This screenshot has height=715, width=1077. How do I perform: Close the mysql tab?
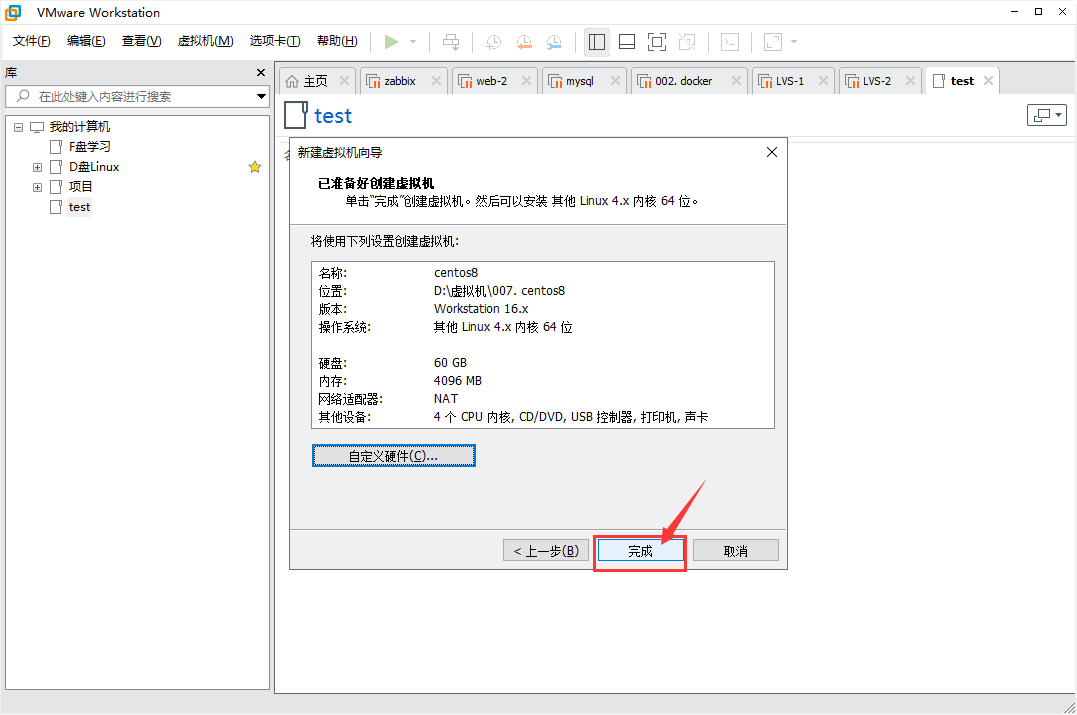point(615,81)
